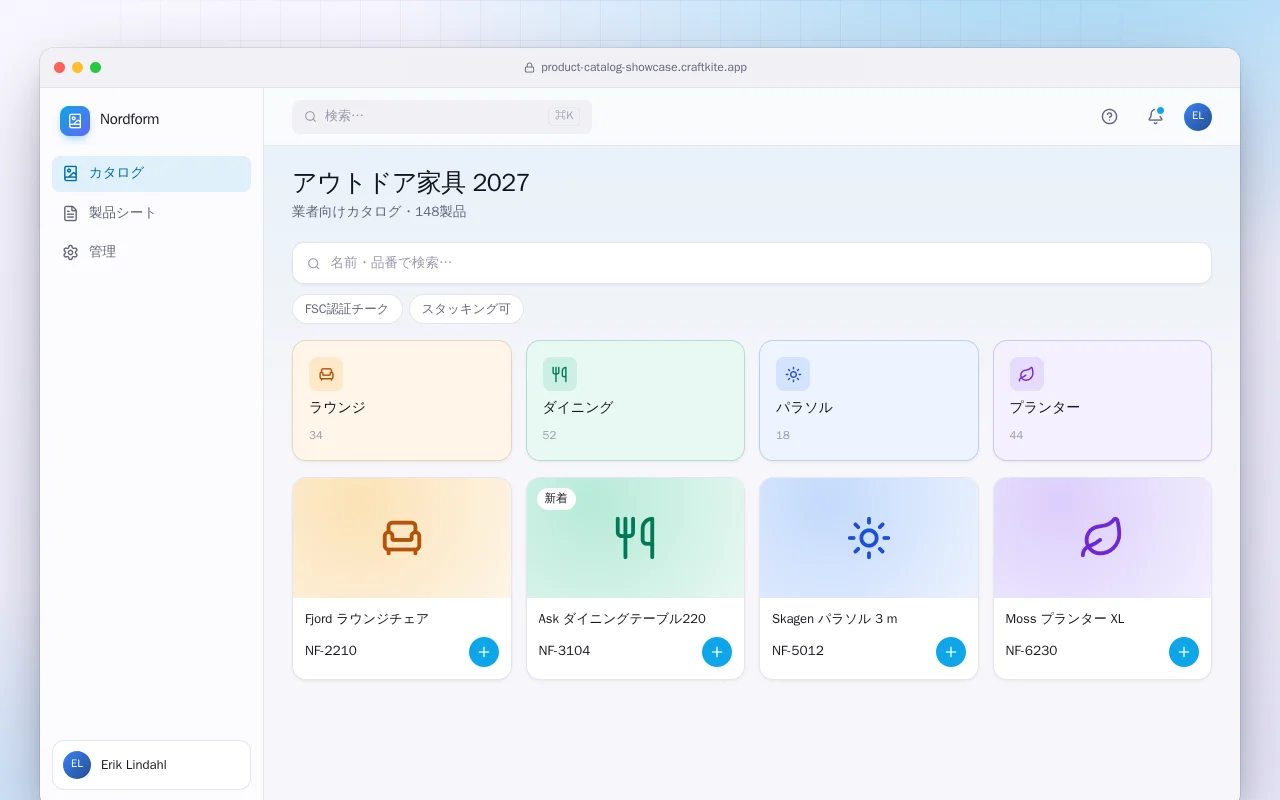Open the notifications bell icon
This screenshot has width=1280, height=800.
(1155, 116)
